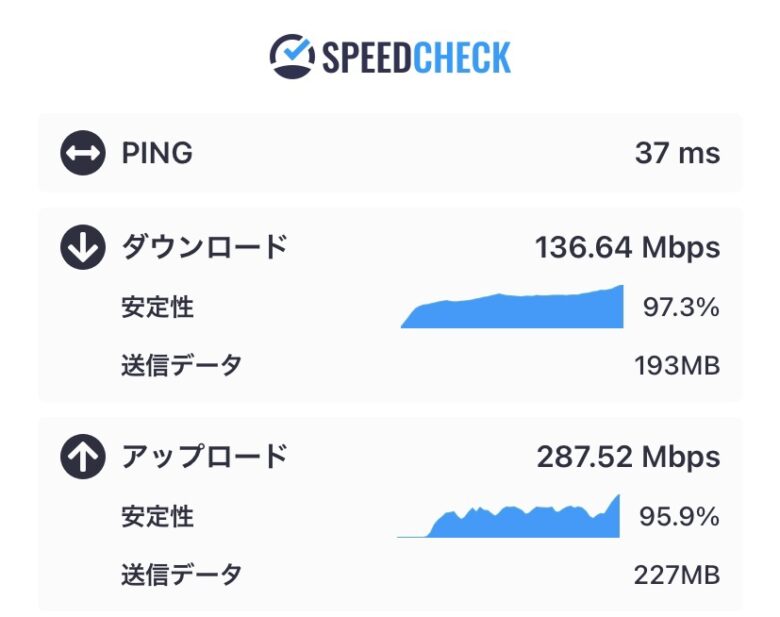The image size is (780, 617).
Task: Click the upload up-arrow icon
Action: [83, 456]
